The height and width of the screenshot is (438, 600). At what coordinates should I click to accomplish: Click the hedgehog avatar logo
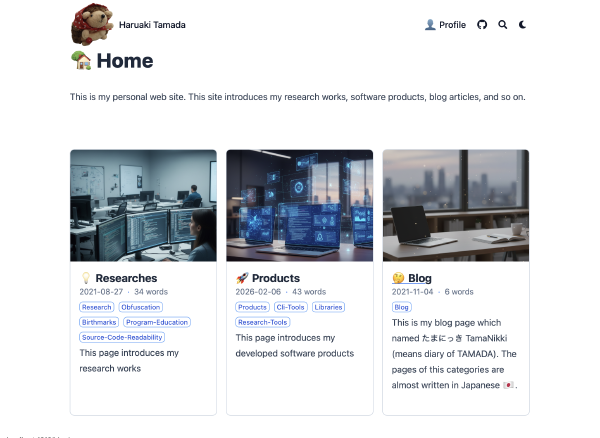92,24
